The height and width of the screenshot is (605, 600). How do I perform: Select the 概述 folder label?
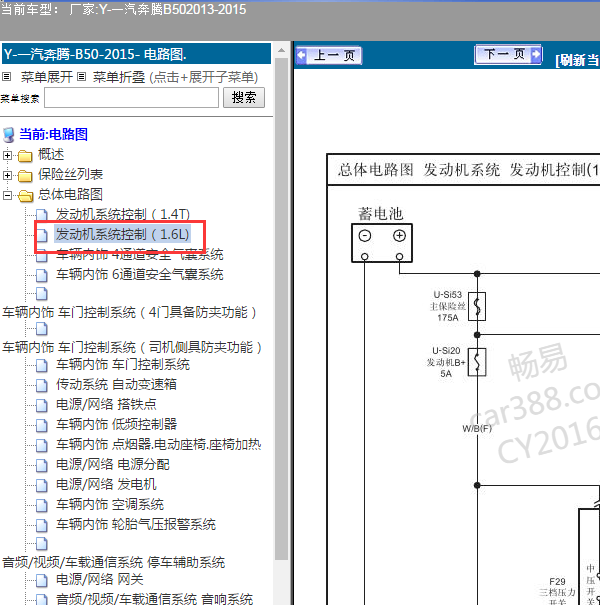tap(51, 155)
